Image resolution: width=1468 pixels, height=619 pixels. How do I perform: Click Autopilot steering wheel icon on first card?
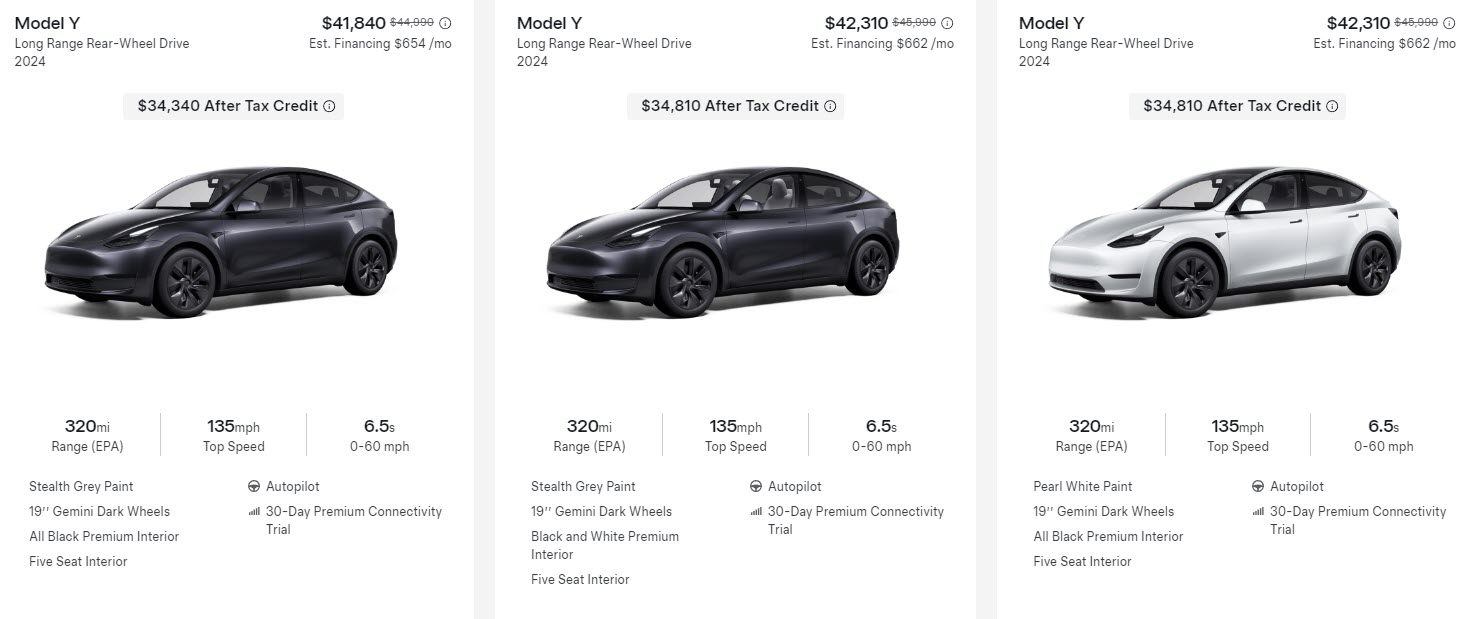coord(254,487)
